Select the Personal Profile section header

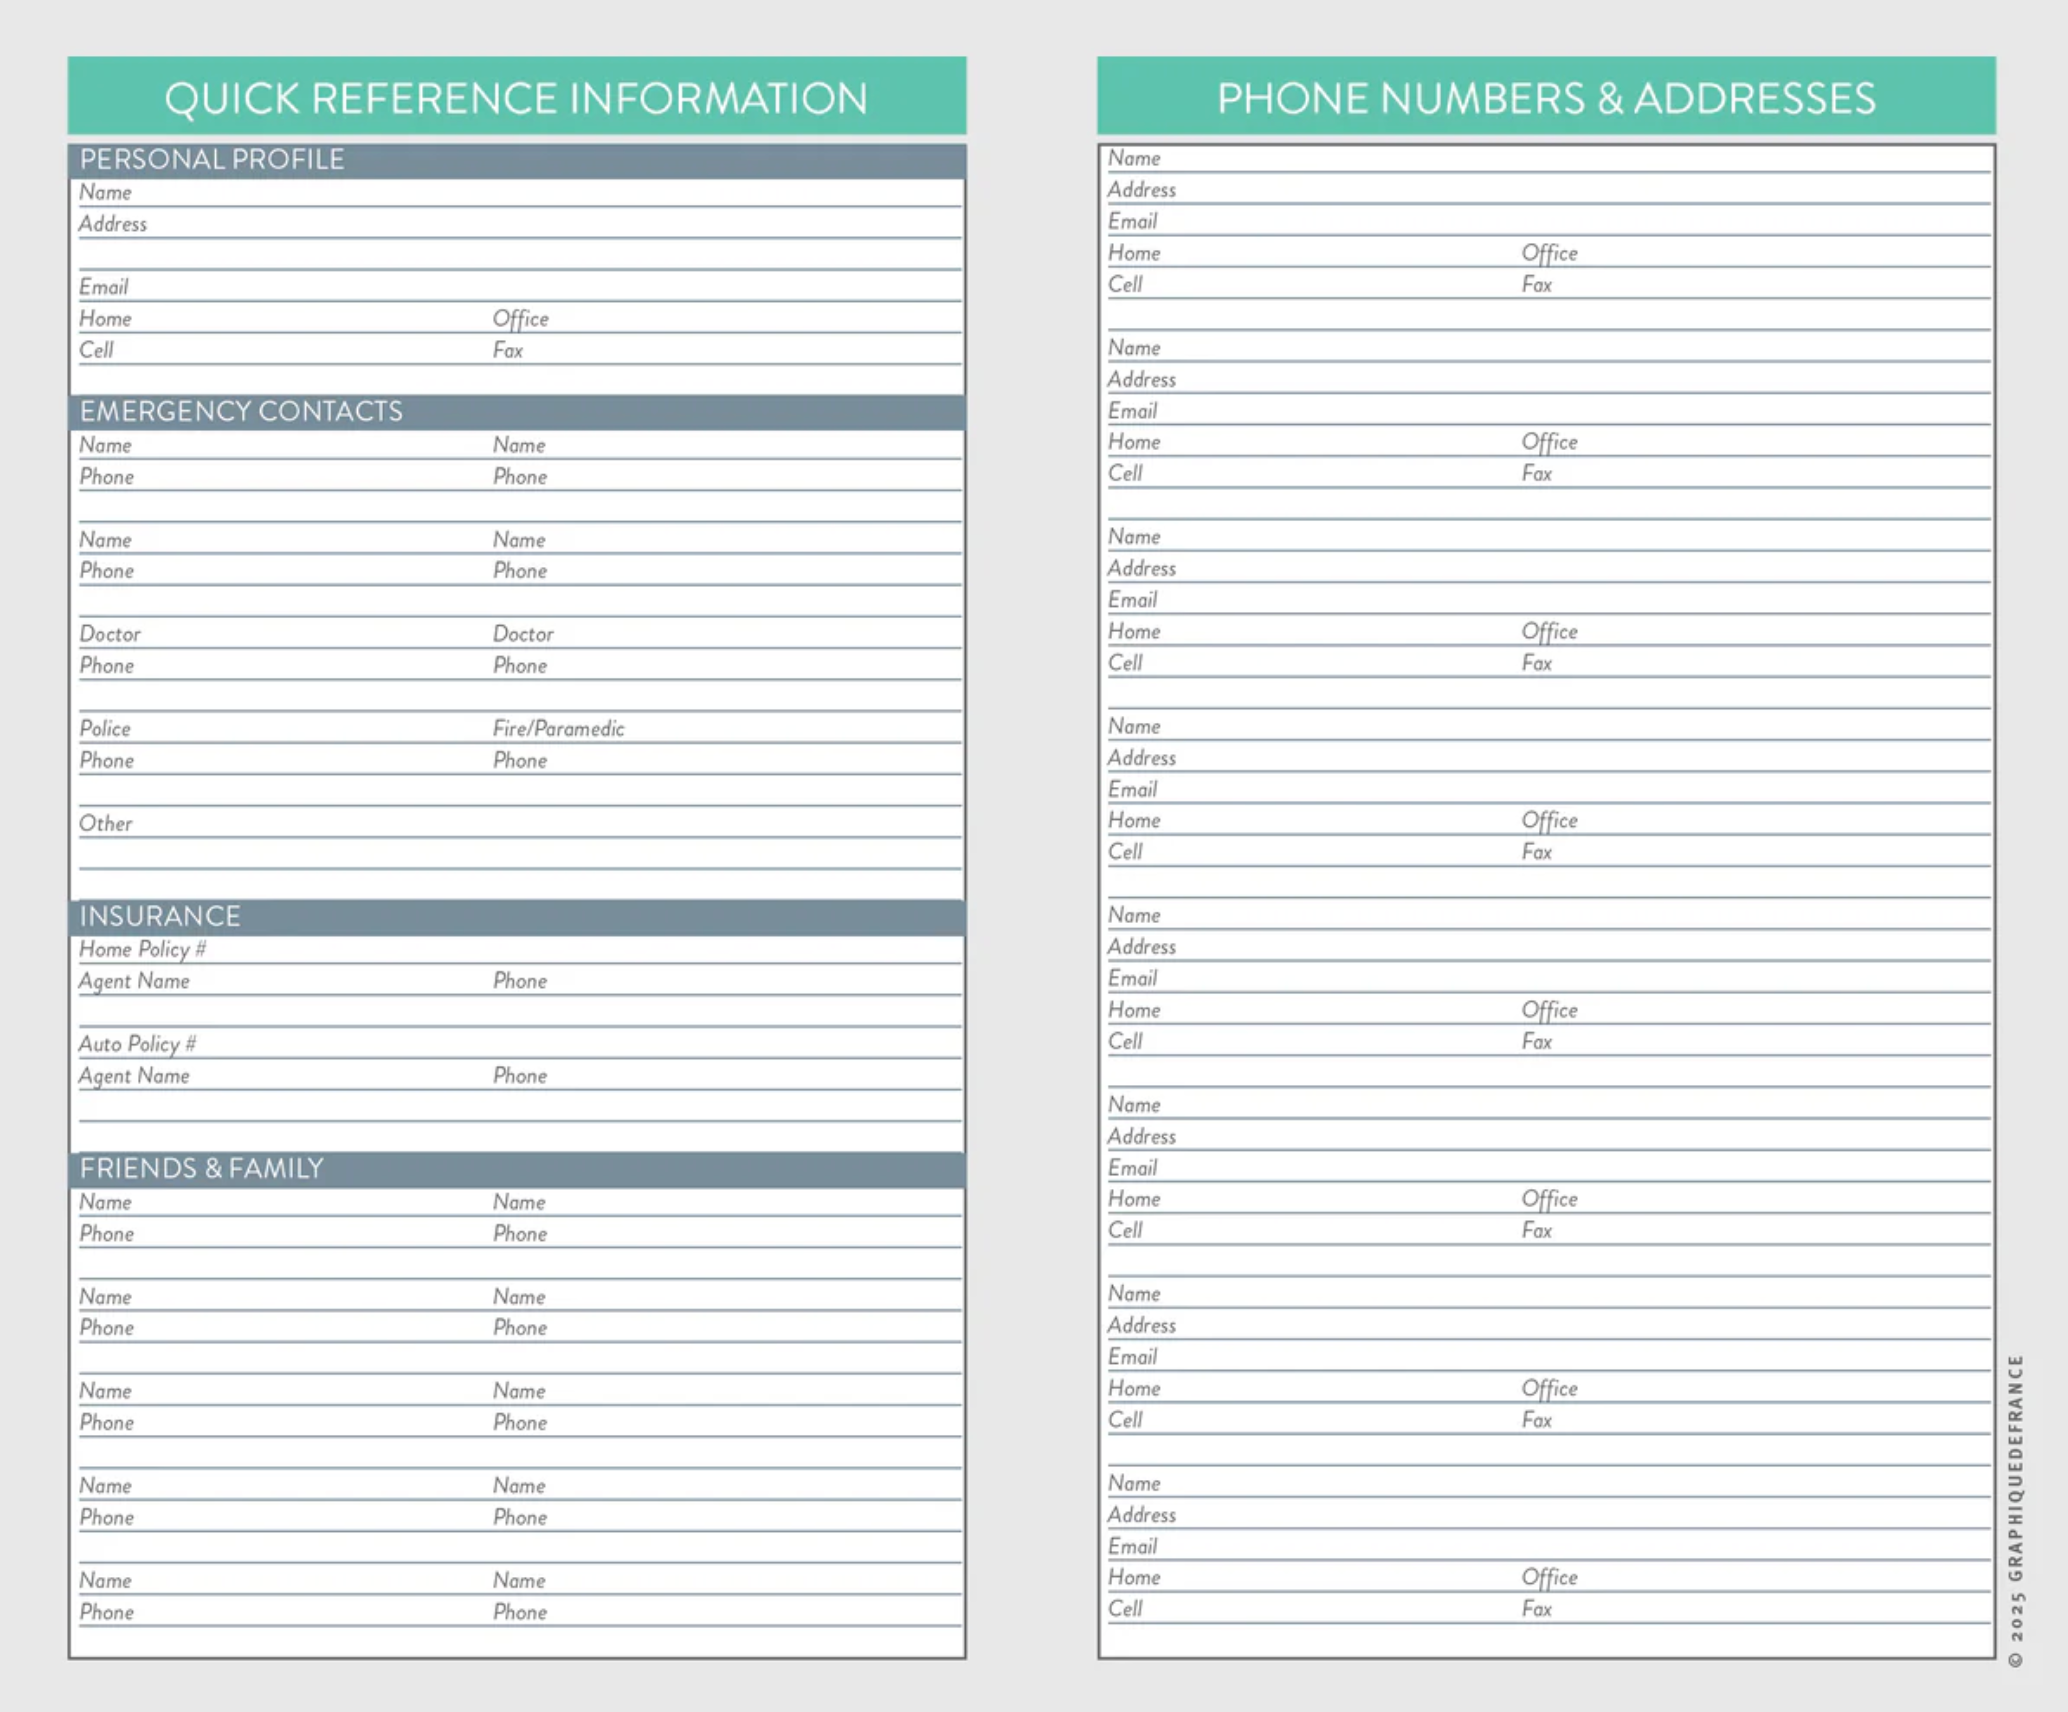(517, 160)
